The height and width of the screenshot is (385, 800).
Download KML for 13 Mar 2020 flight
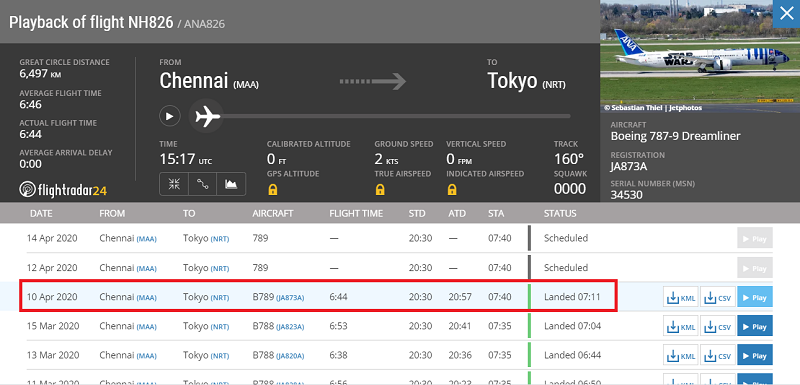coord(681,355)
